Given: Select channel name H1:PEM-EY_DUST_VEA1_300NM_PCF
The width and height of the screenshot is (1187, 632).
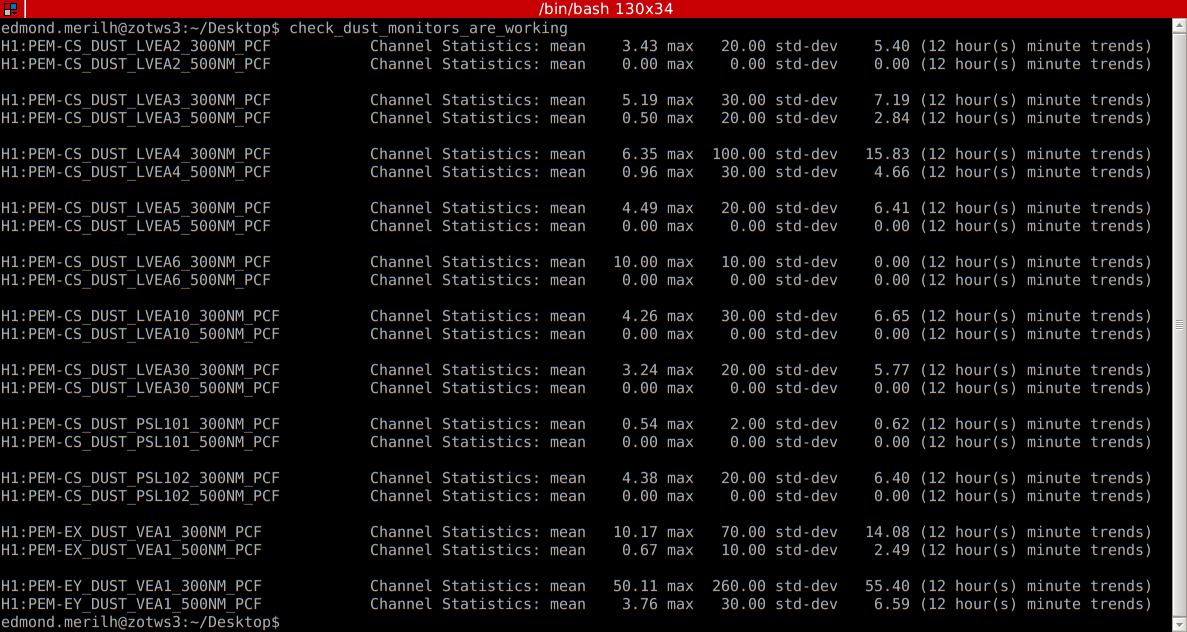Looking at the screenshot, I should tap(131, 586).
